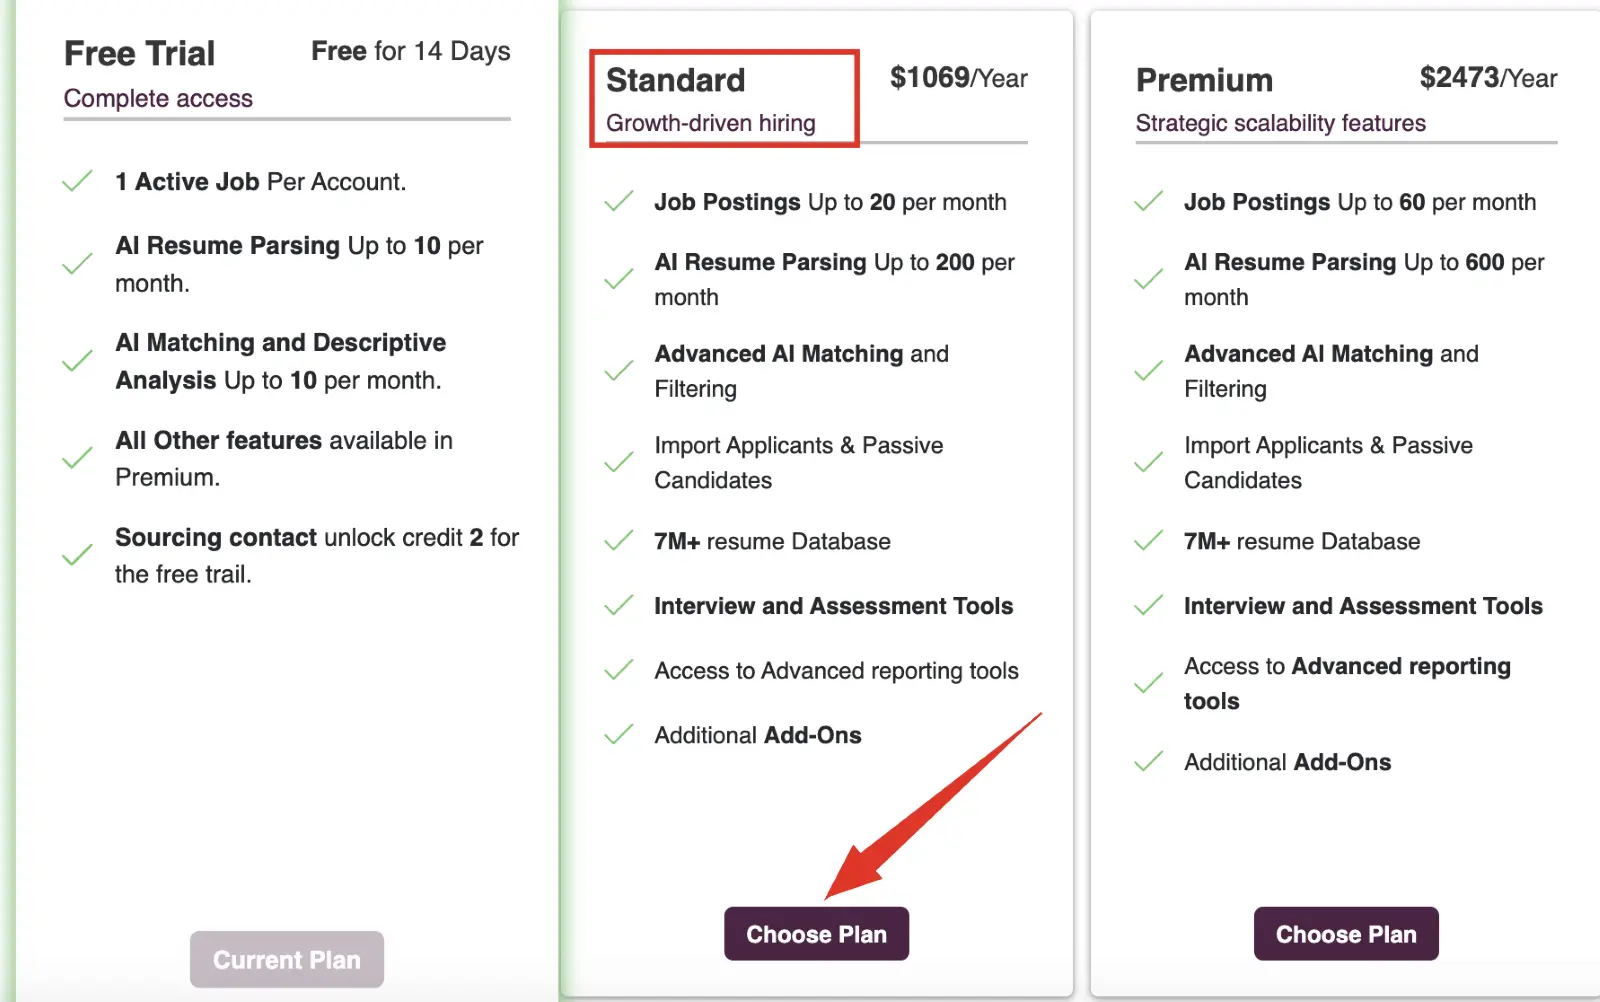
Task: Click Choose Plan button under Standard
Action: (x=816, y=934)
